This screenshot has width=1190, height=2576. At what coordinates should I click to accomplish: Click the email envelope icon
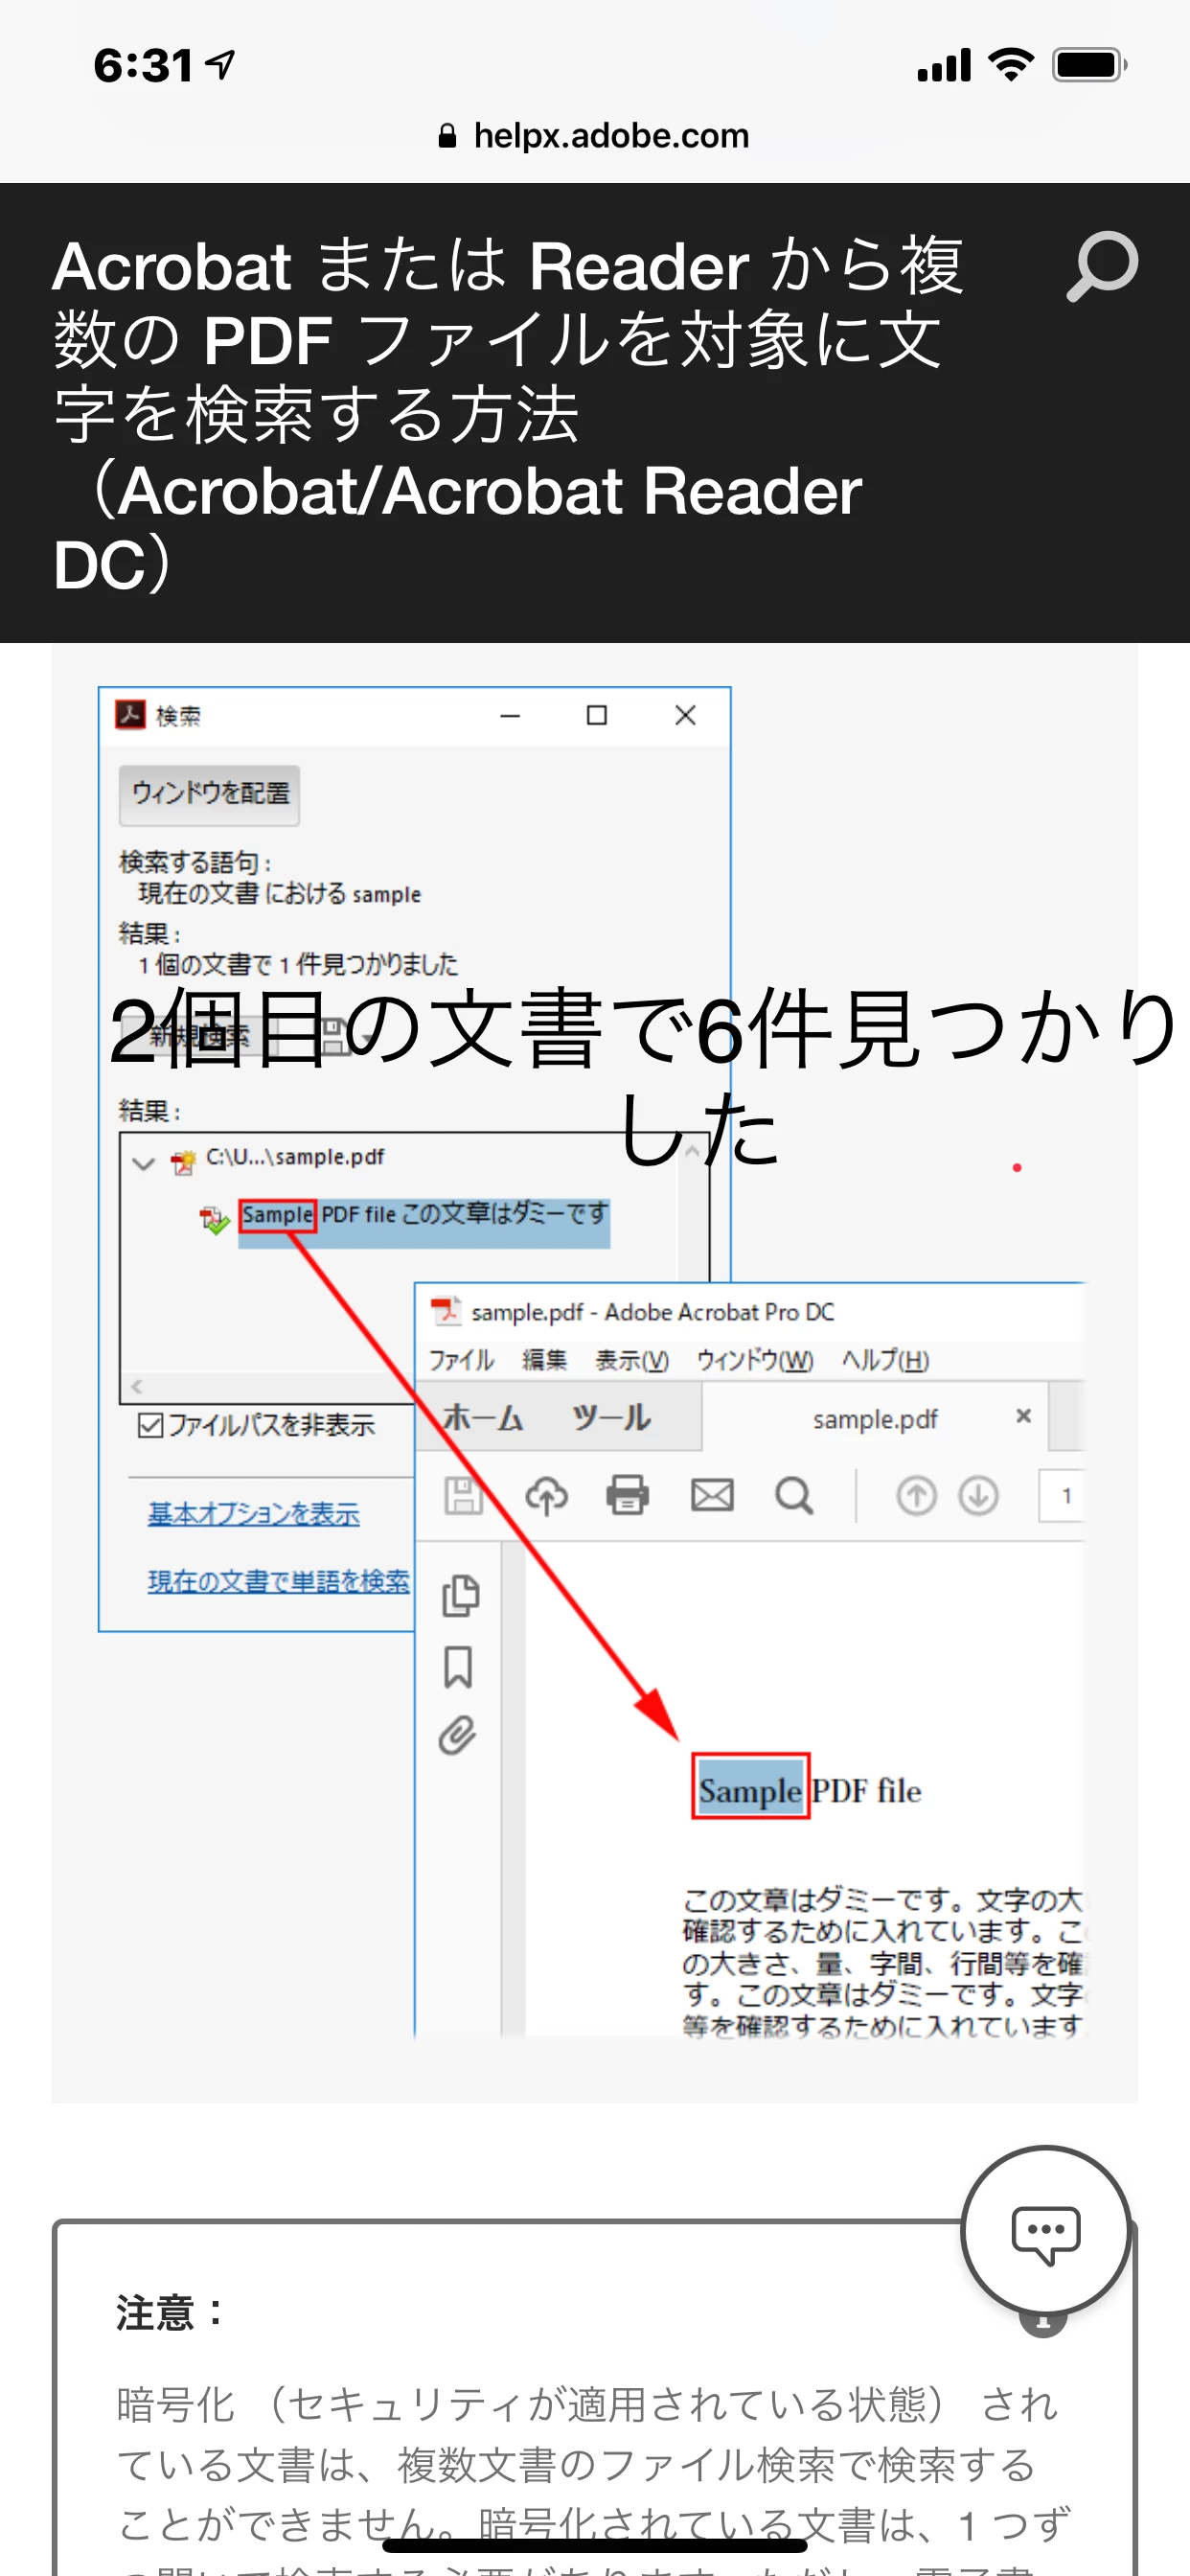(x=712, y=1496)
